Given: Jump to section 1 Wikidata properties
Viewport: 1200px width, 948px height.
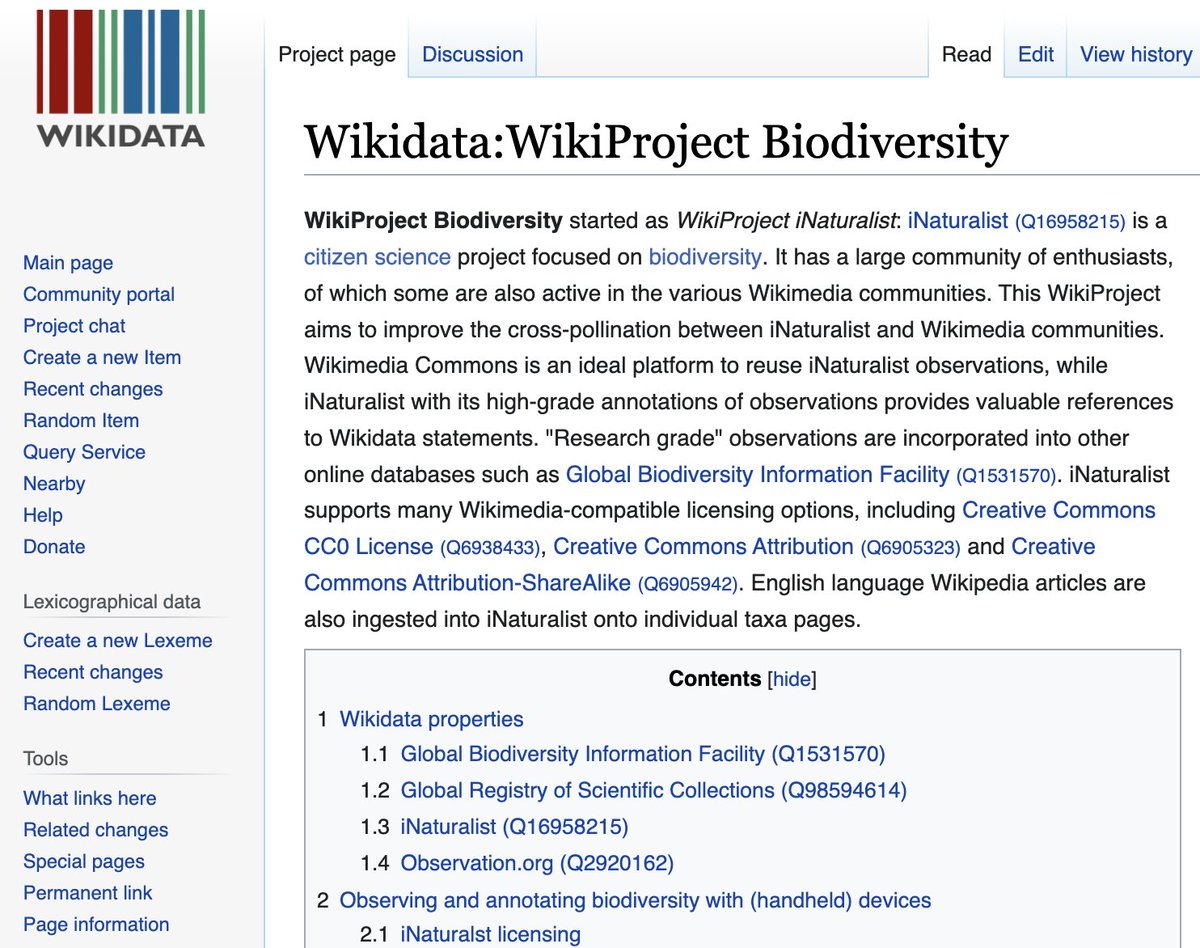Looking at the screenshot, I should pos(431,719).
